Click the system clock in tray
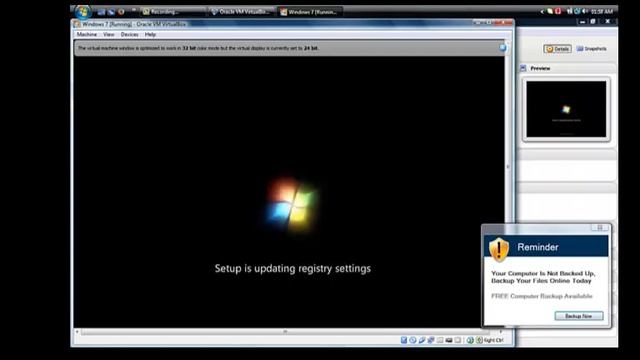The width and height of the screenshot is (640, 360). tap(602, 11)
